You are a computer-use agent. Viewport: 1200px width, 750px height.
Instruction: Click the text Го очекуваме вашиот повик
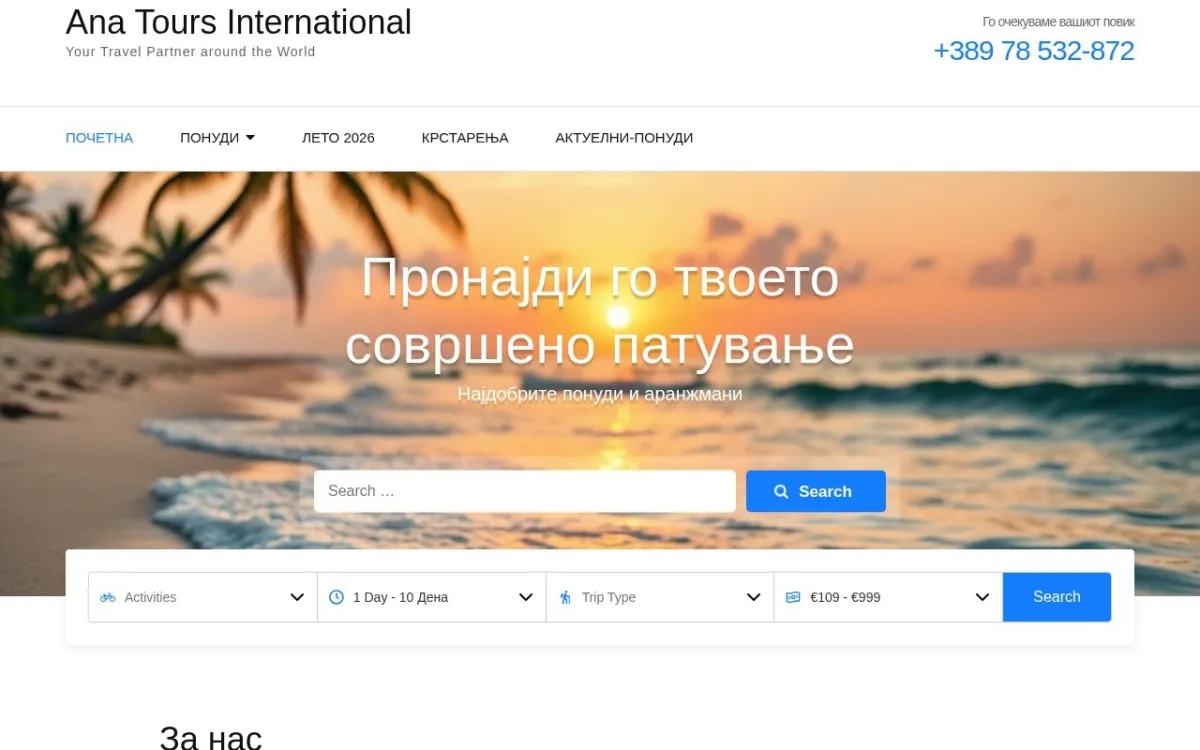click(1059, 22)
